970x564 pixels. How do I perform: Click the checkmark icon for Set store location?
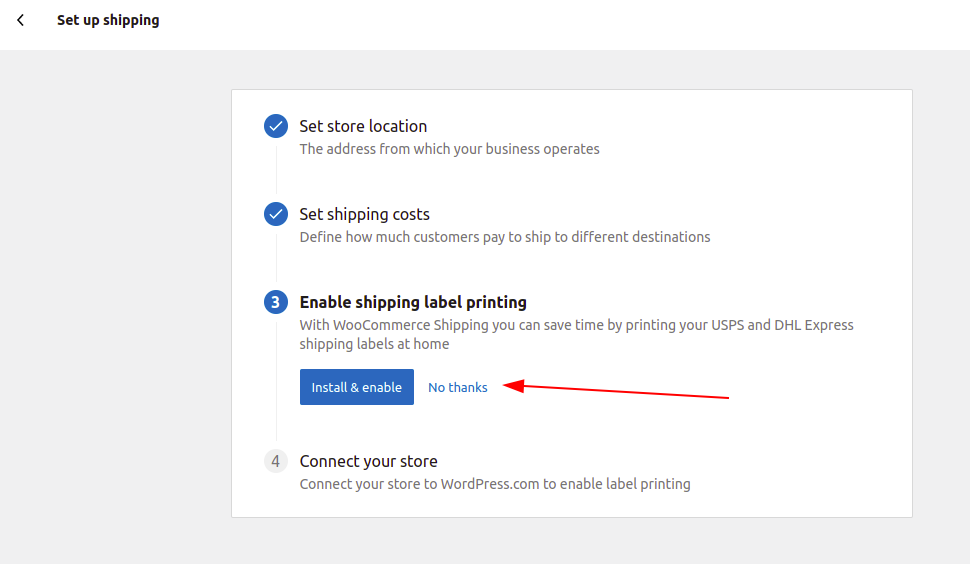(276, 126)
